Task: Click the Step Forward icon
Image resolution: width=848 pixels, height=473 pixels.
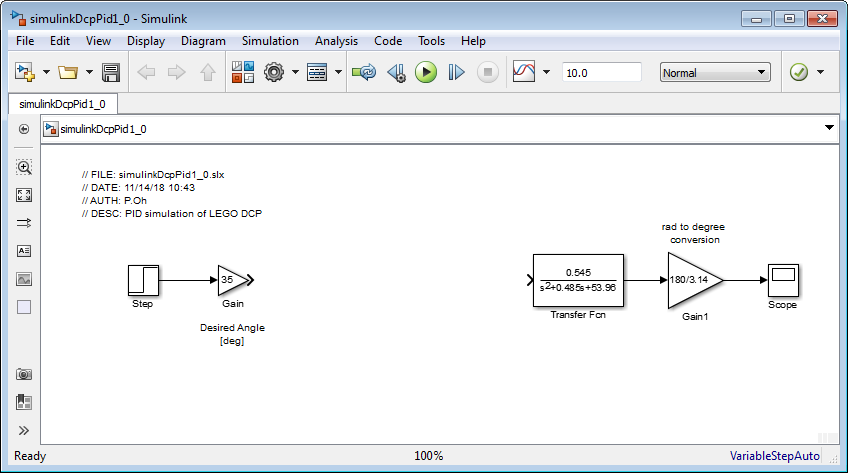Action: (x=456, y=72)
